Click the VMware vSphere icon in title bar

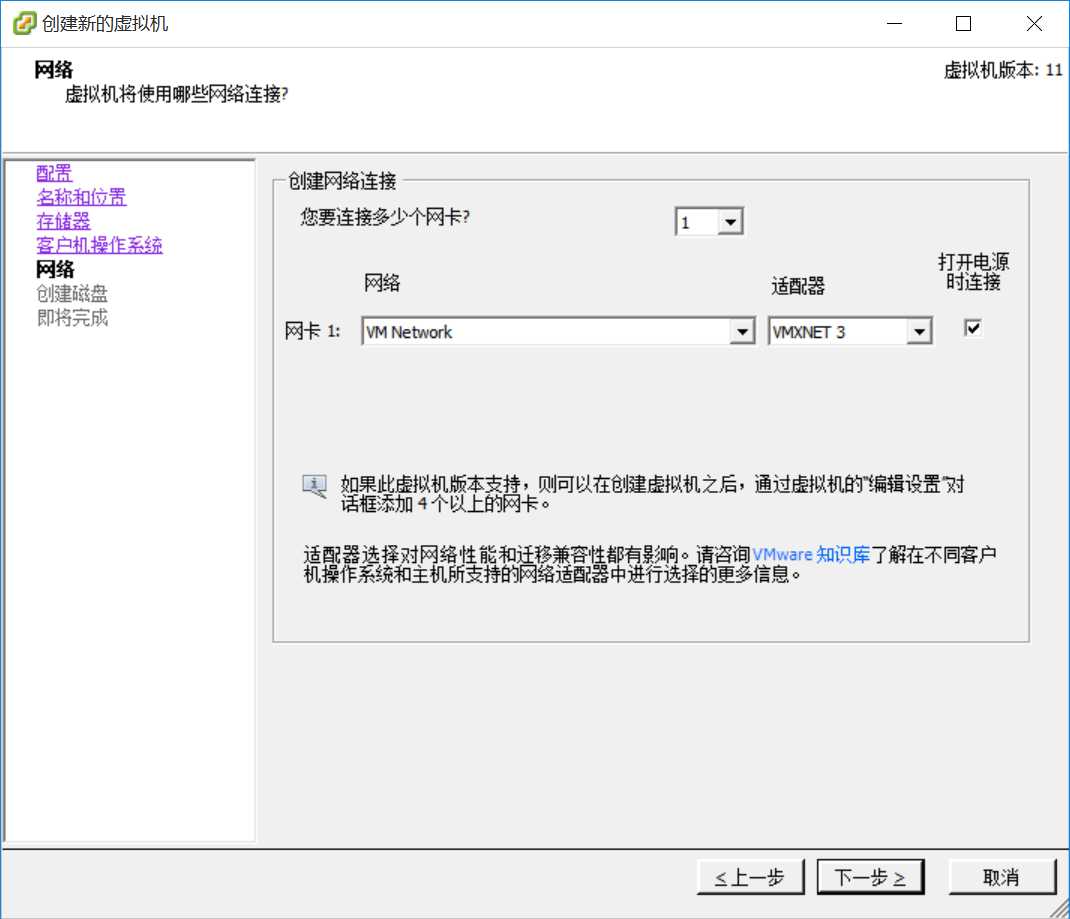coord(25,23)
